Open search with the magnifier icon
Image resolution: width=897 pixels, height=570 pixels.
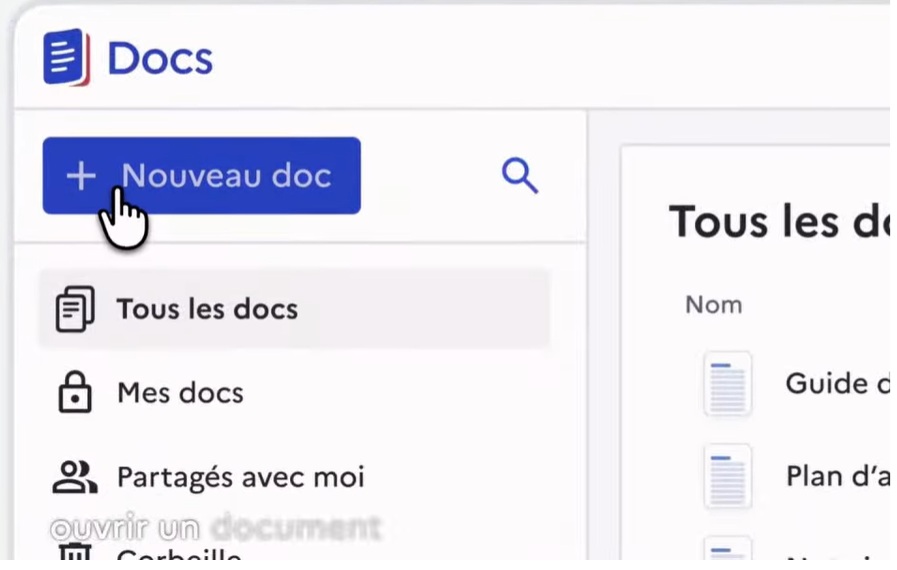pos(519,176)
